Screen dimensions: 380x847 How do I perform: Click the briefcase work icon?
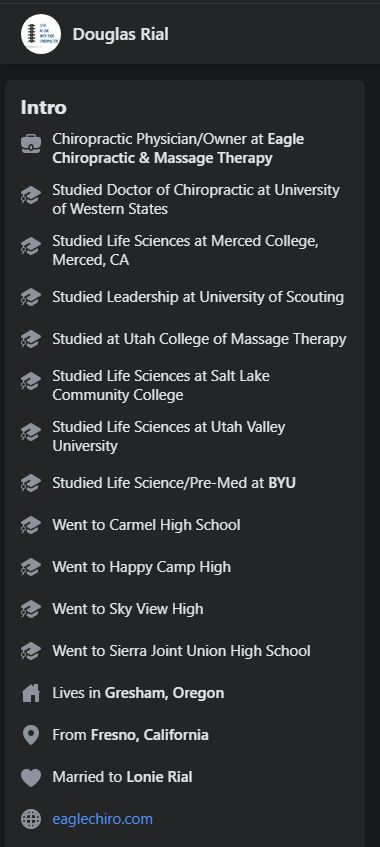(31, 144)
